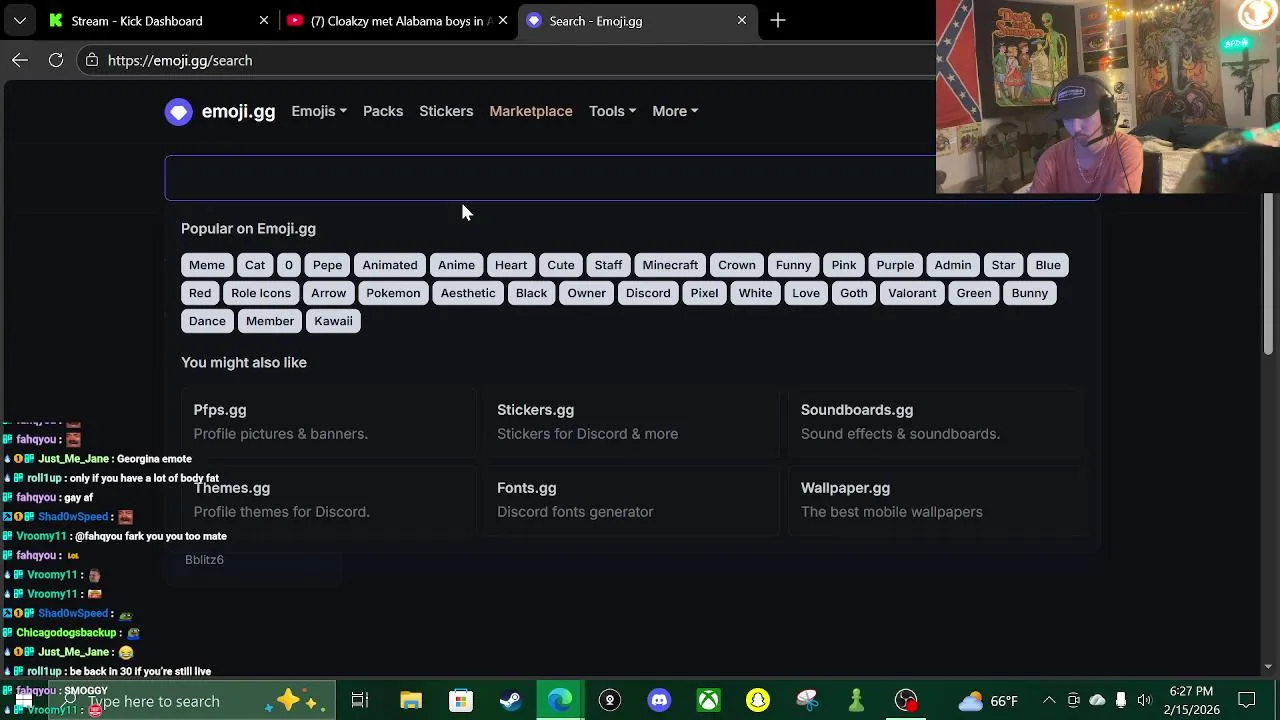Select the Pokemon tag

pyautogui.click(x=393, y=293)
